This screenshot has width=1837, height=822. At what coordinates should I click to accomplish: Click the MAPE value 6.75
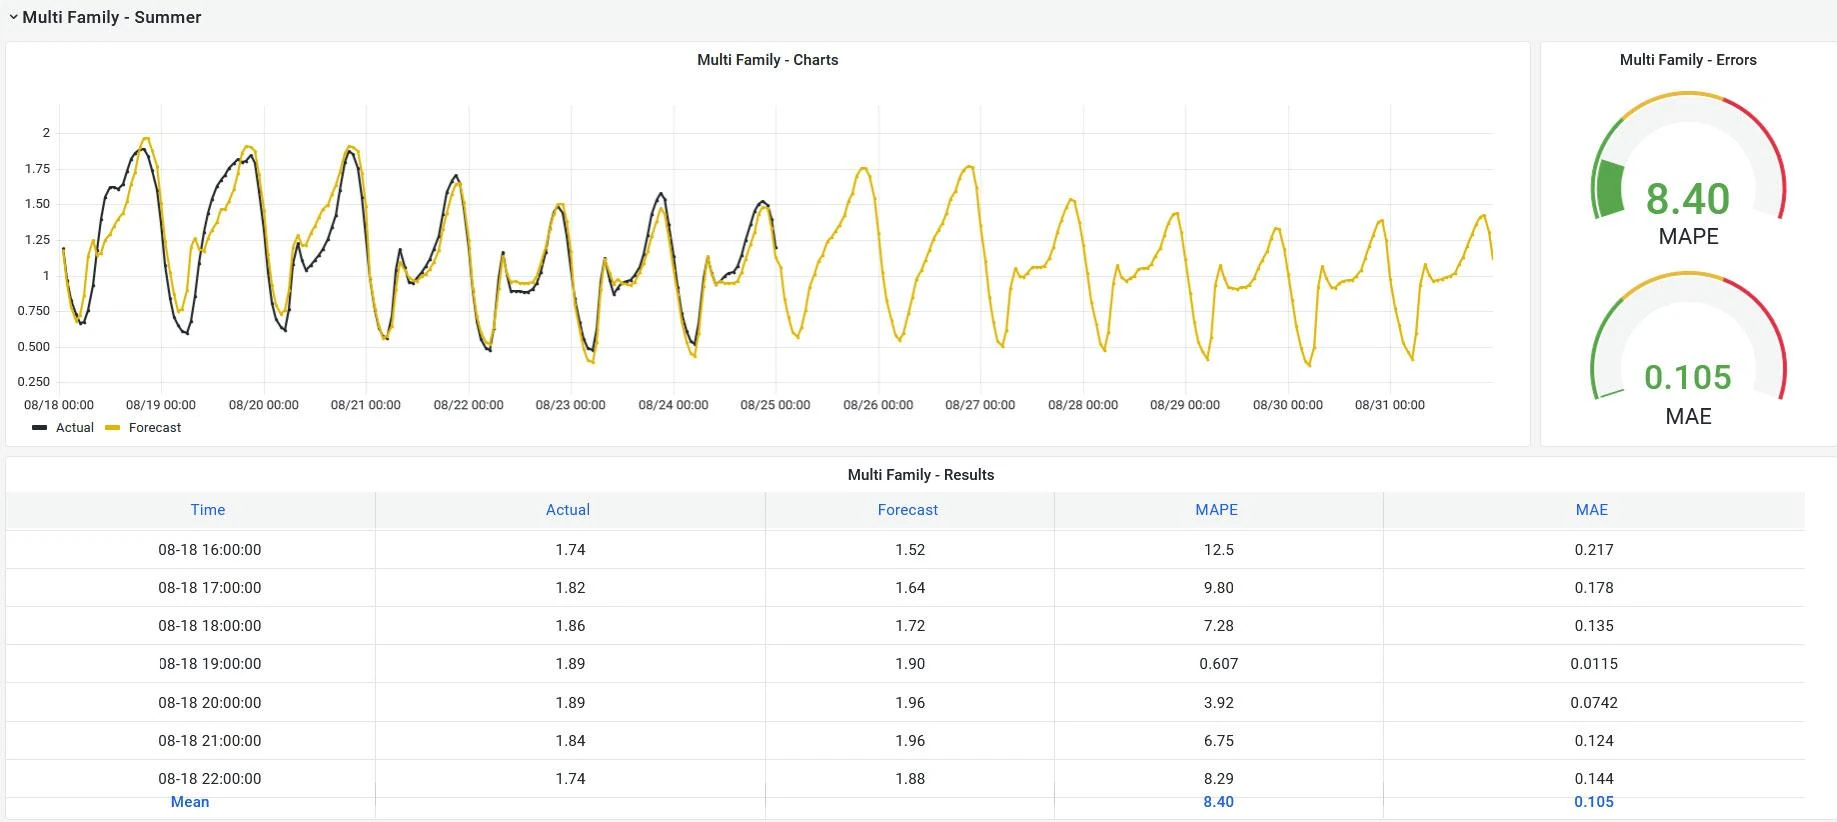click(1219, 741)
